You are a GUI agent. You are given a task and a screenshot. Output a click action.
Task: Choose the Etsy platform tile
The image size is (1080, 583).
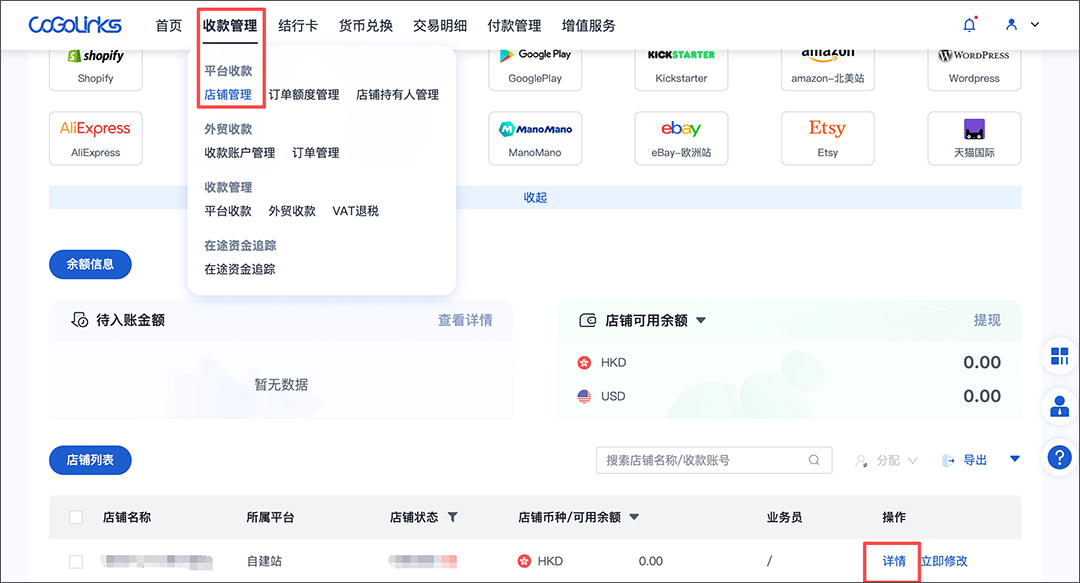(x=827, y=137)
